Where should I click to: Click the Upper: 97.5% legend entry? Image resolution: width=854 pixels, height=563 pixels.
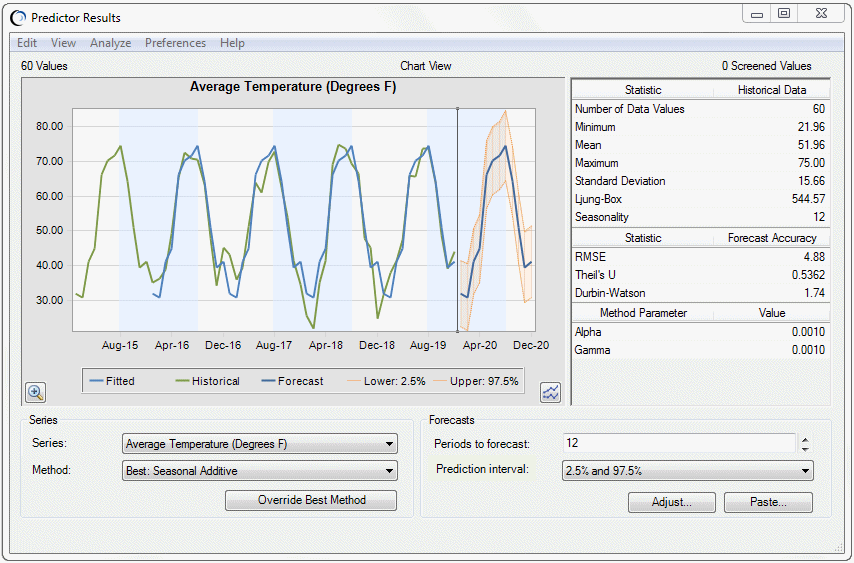click(475, 381)
